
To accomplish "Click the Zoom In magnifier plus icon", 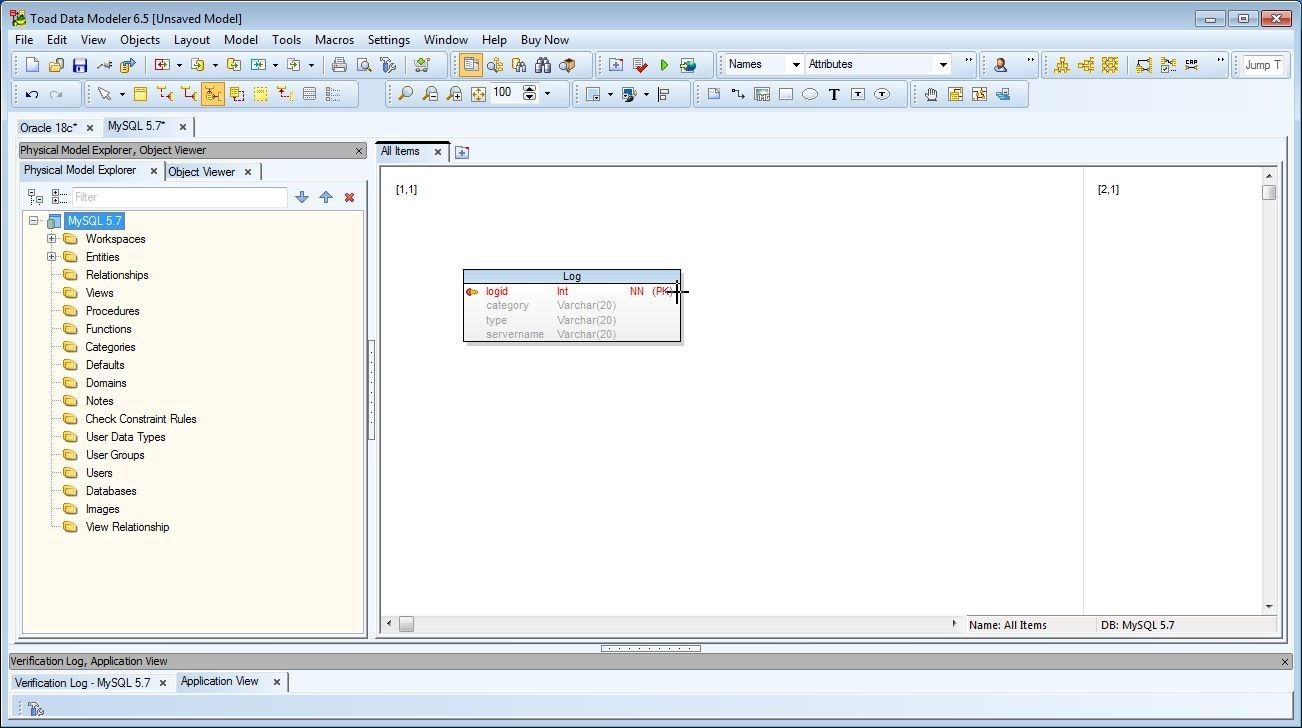I will [454, 94].
